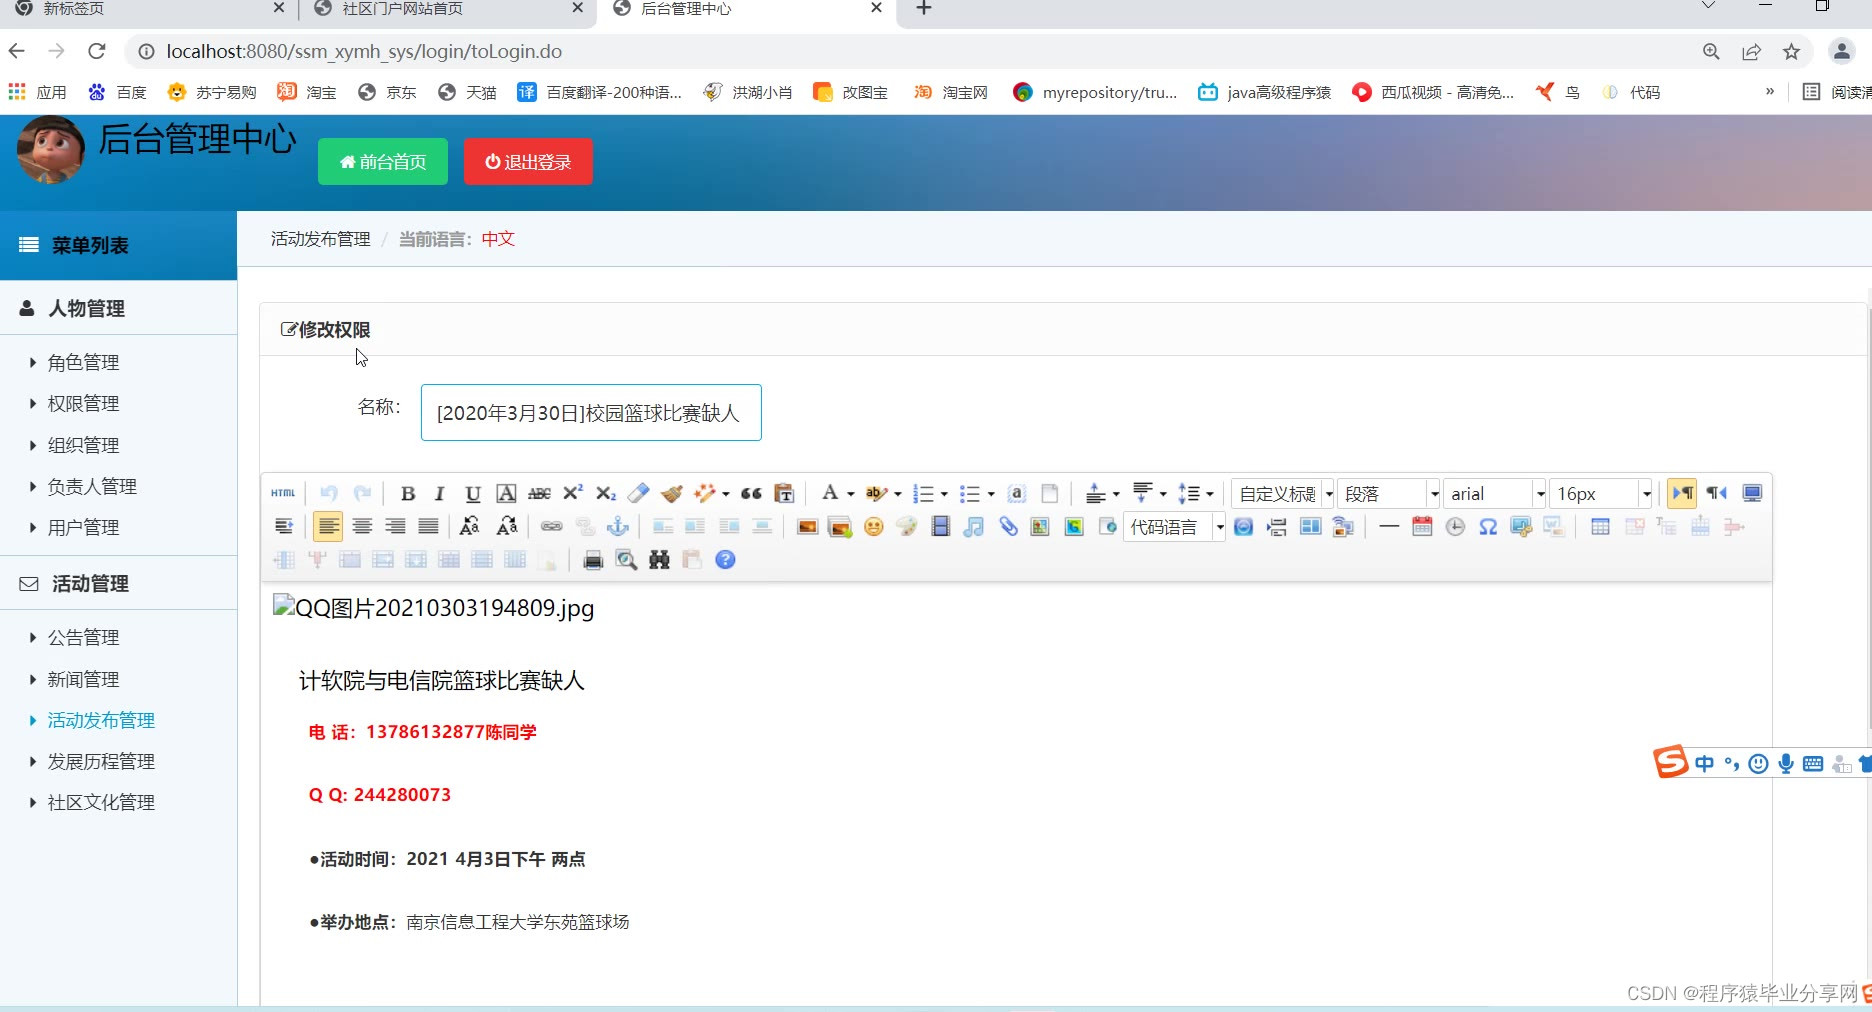The height and width of the screenshot is (1012, 1872).
Task: Open search and replace binoculars icon
Action: tap(659, 559)
